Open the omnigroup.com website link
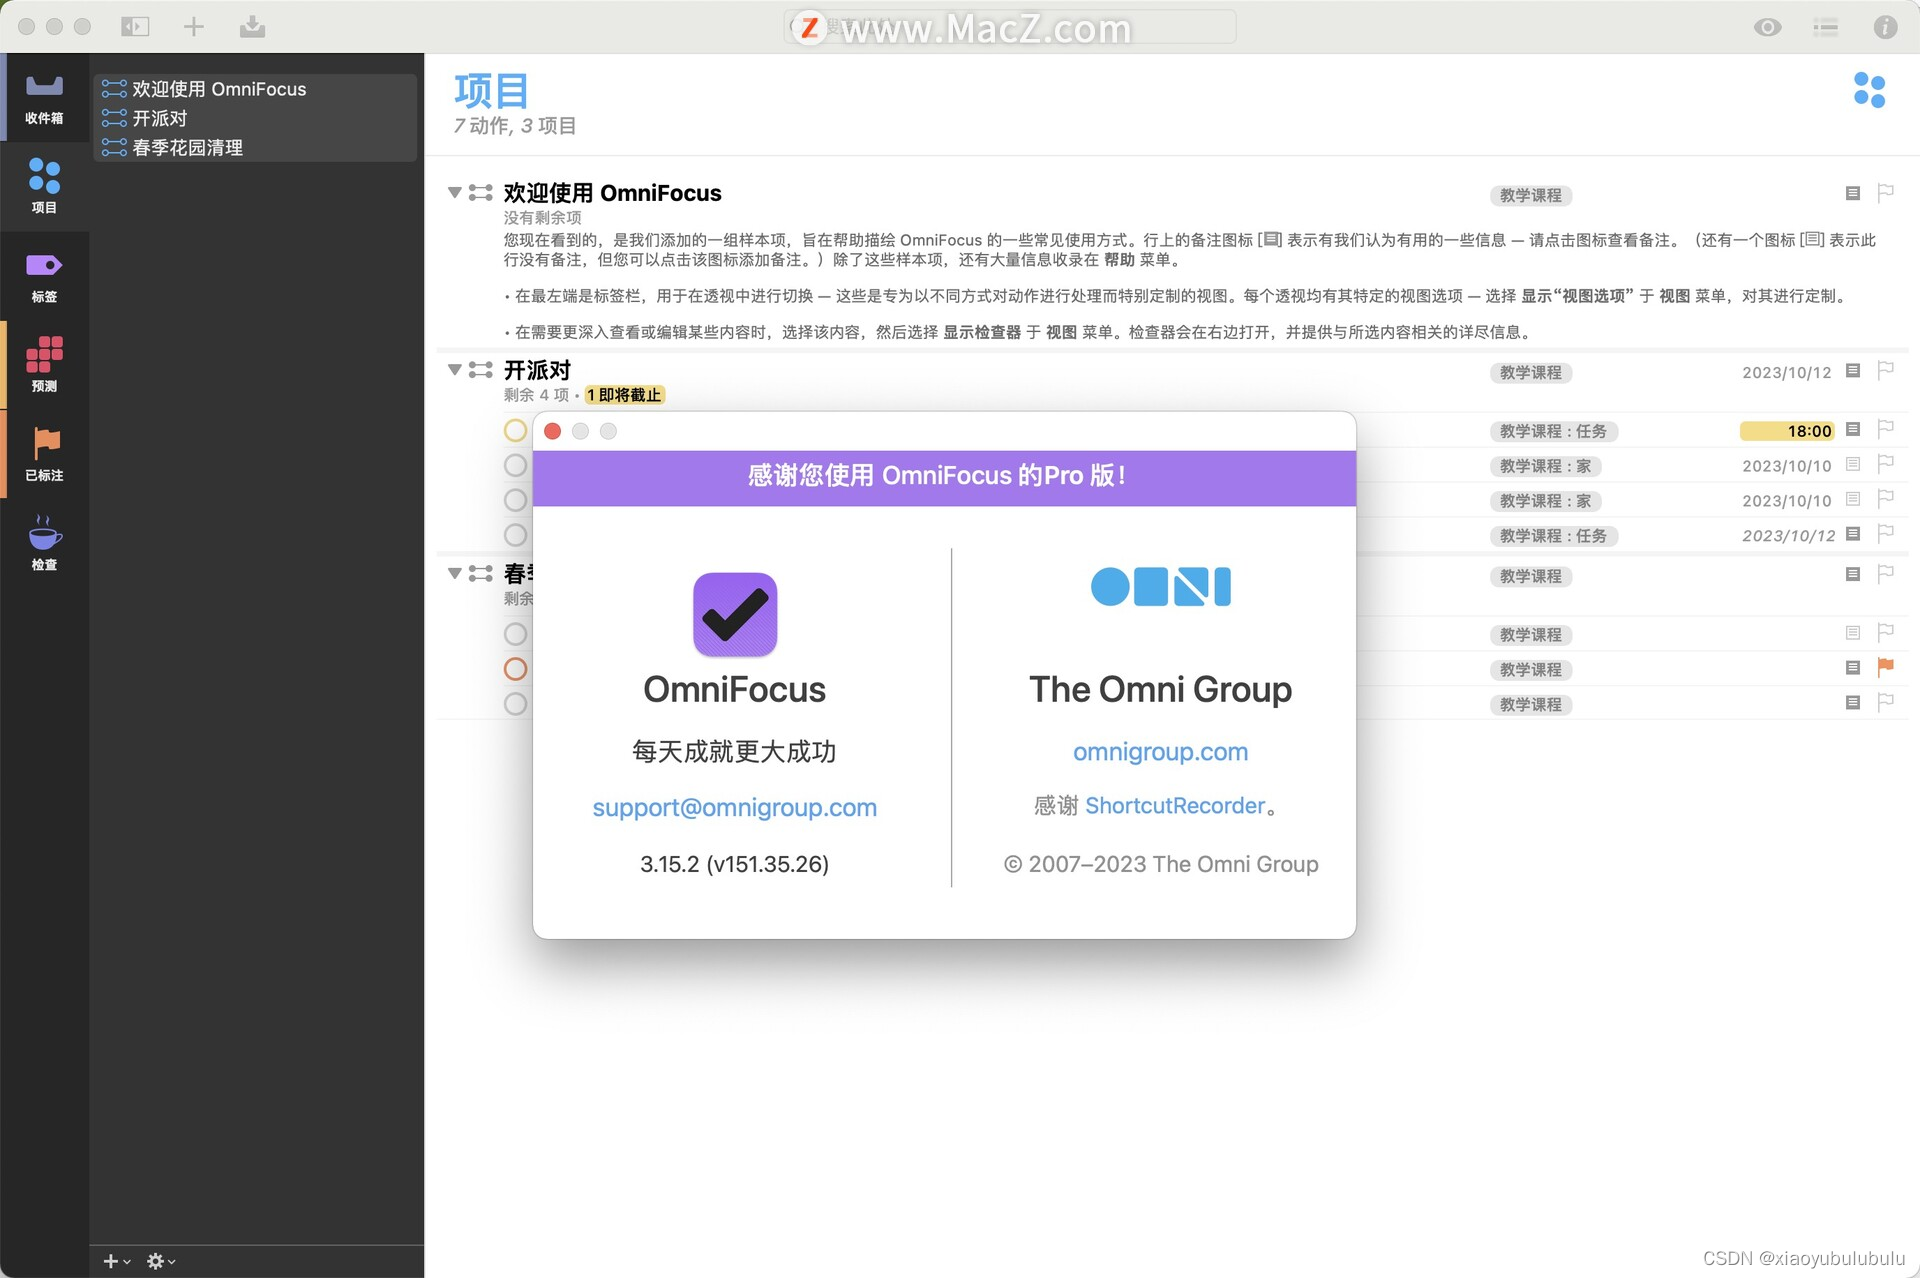The image size is (1920, 1278). [x=1160, y=751]
